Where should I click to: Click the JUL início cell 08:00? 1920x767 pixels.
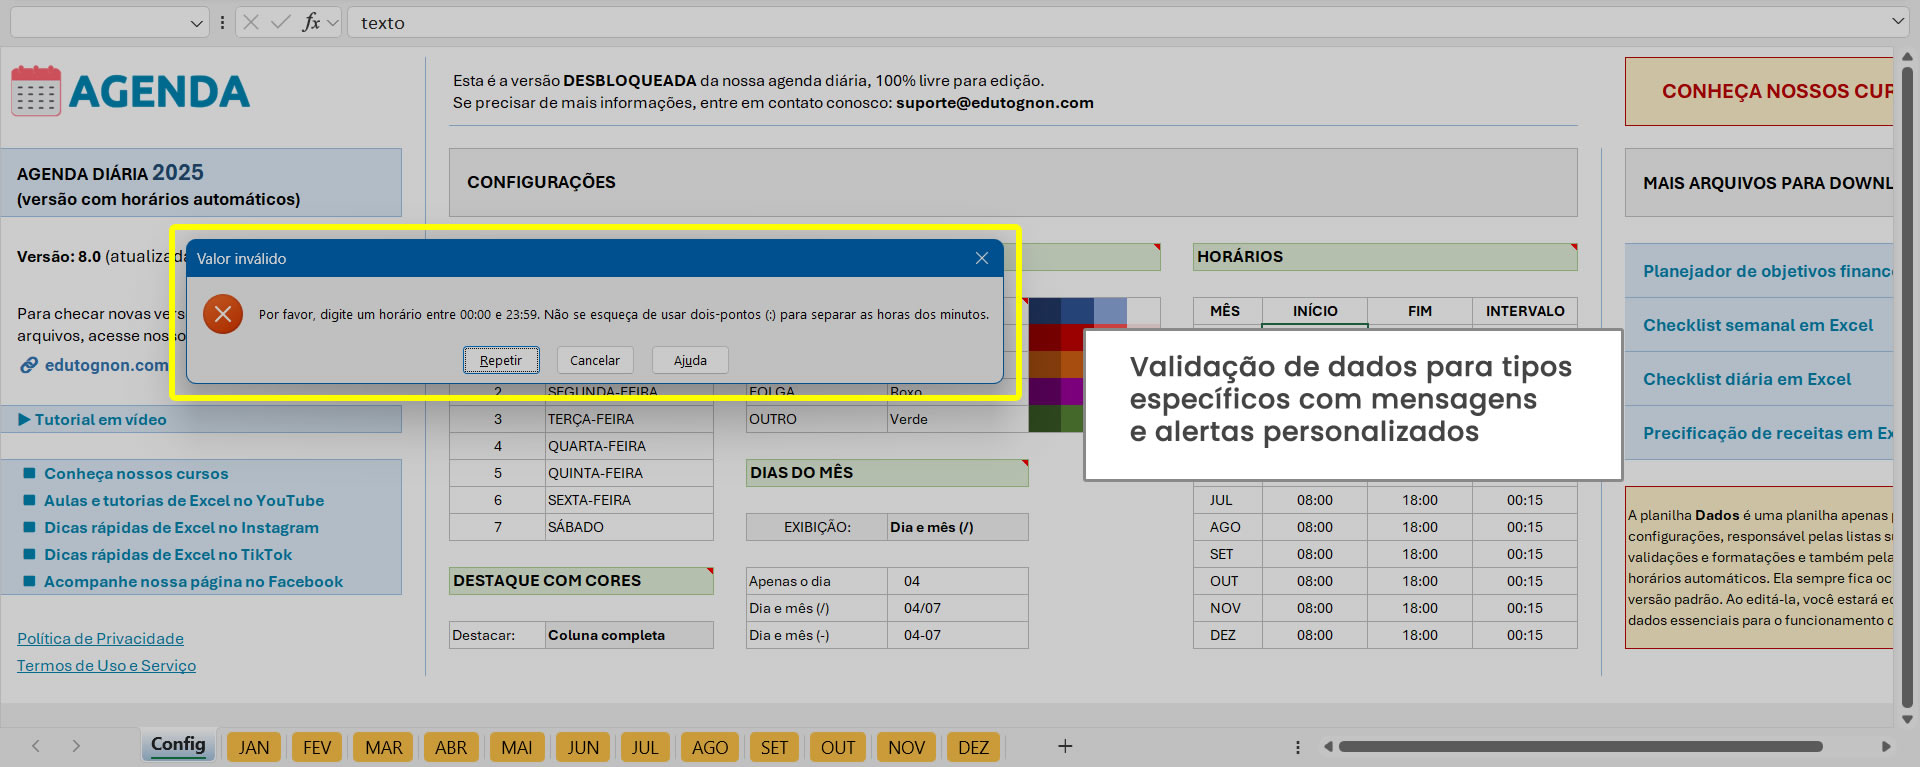[1315, 500]
